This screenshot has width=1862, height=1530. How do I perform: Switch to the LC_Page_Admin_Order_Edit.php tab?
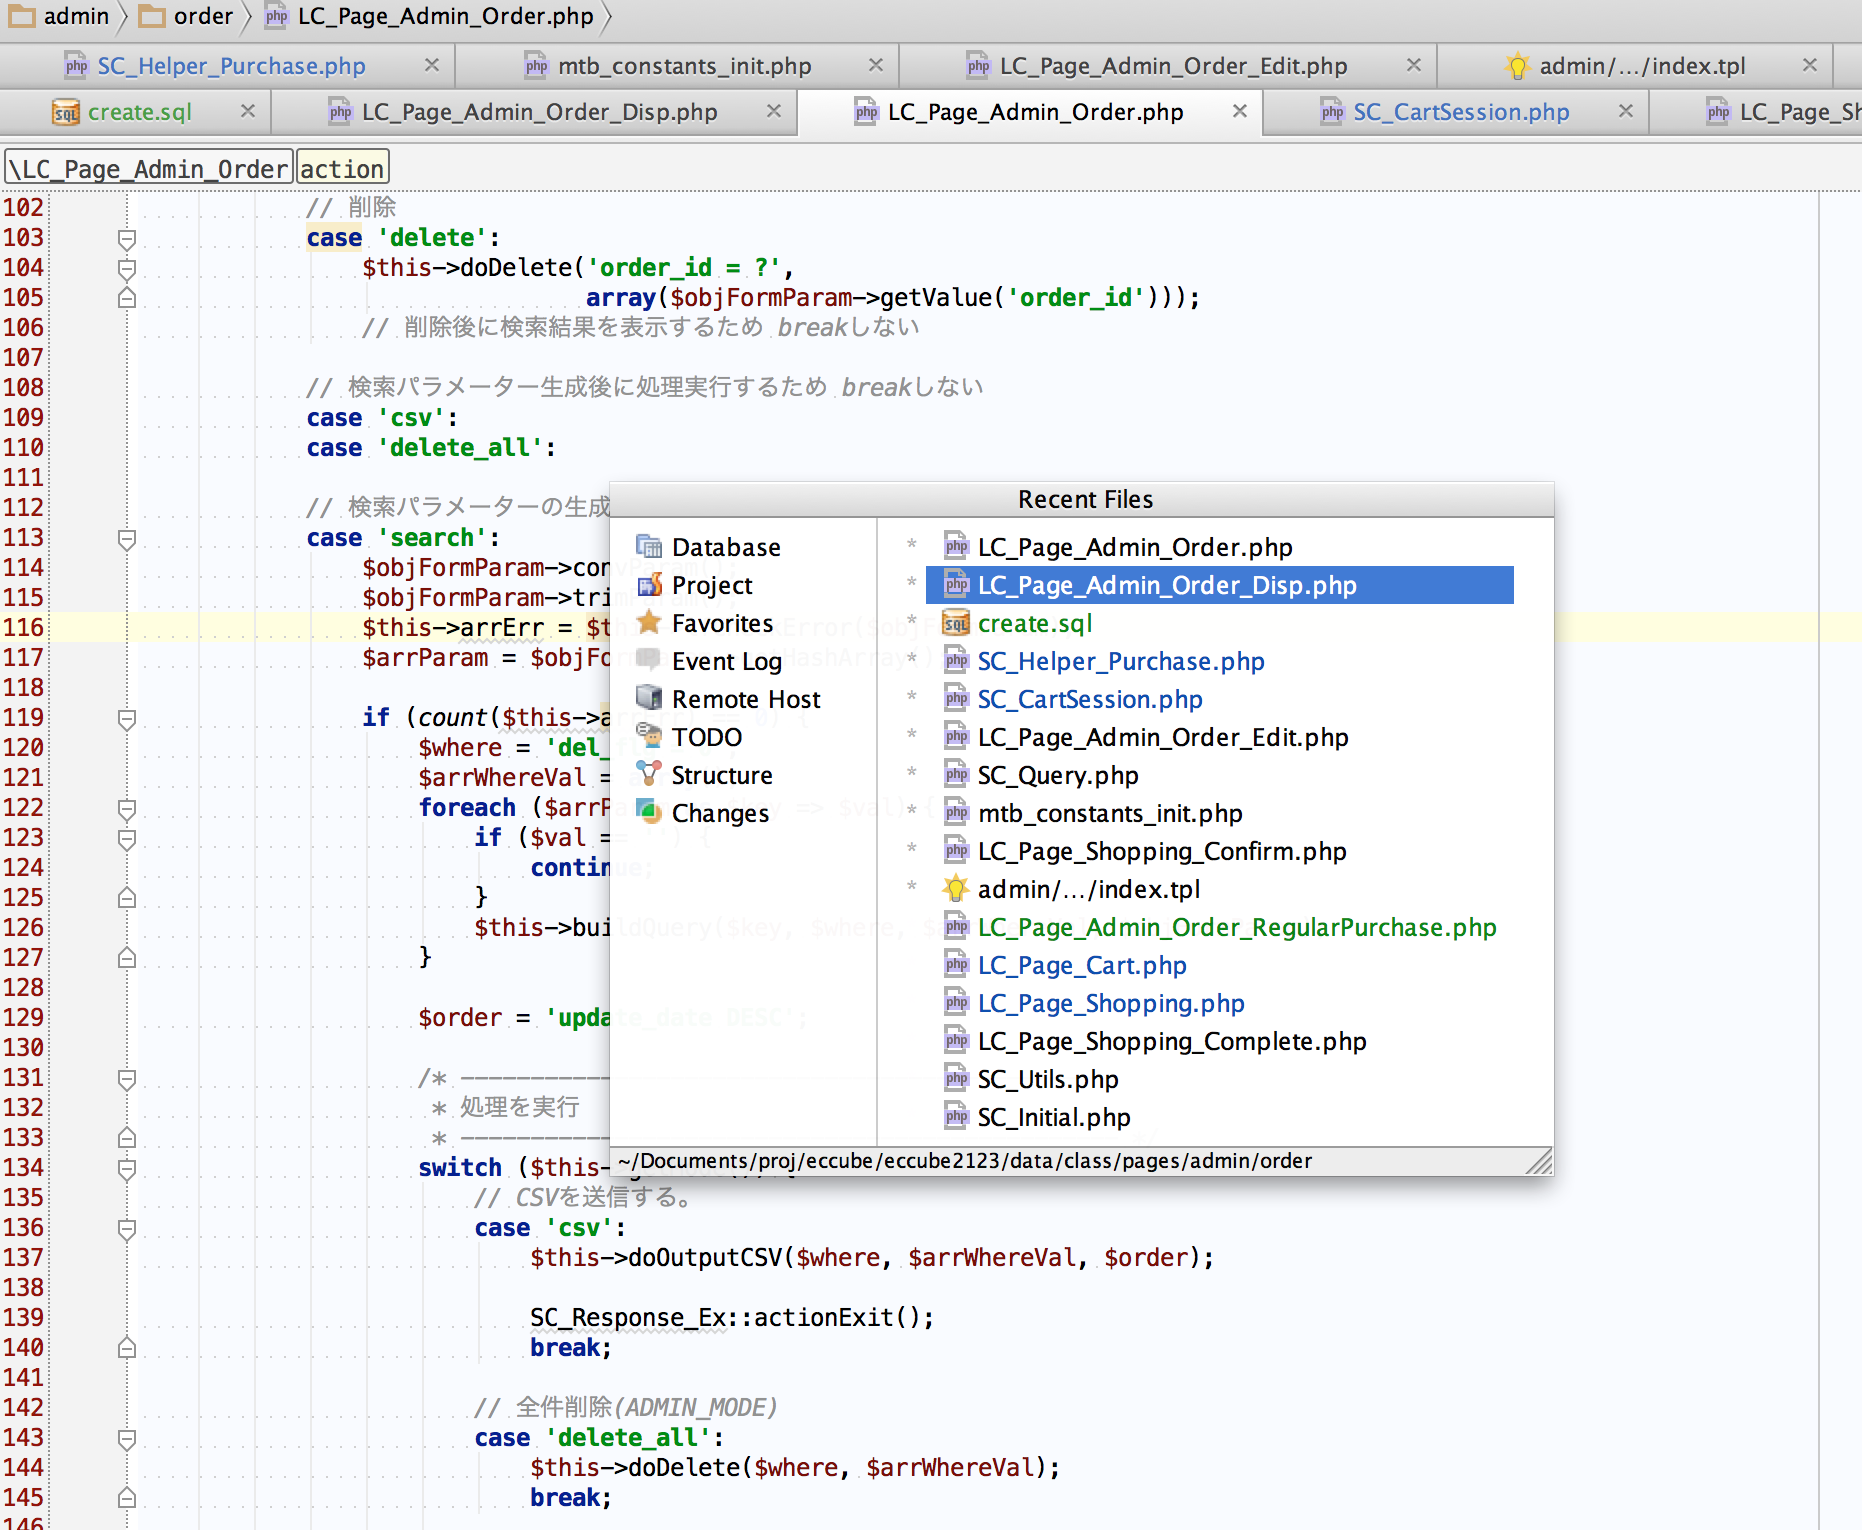[x=1172, y=66]
